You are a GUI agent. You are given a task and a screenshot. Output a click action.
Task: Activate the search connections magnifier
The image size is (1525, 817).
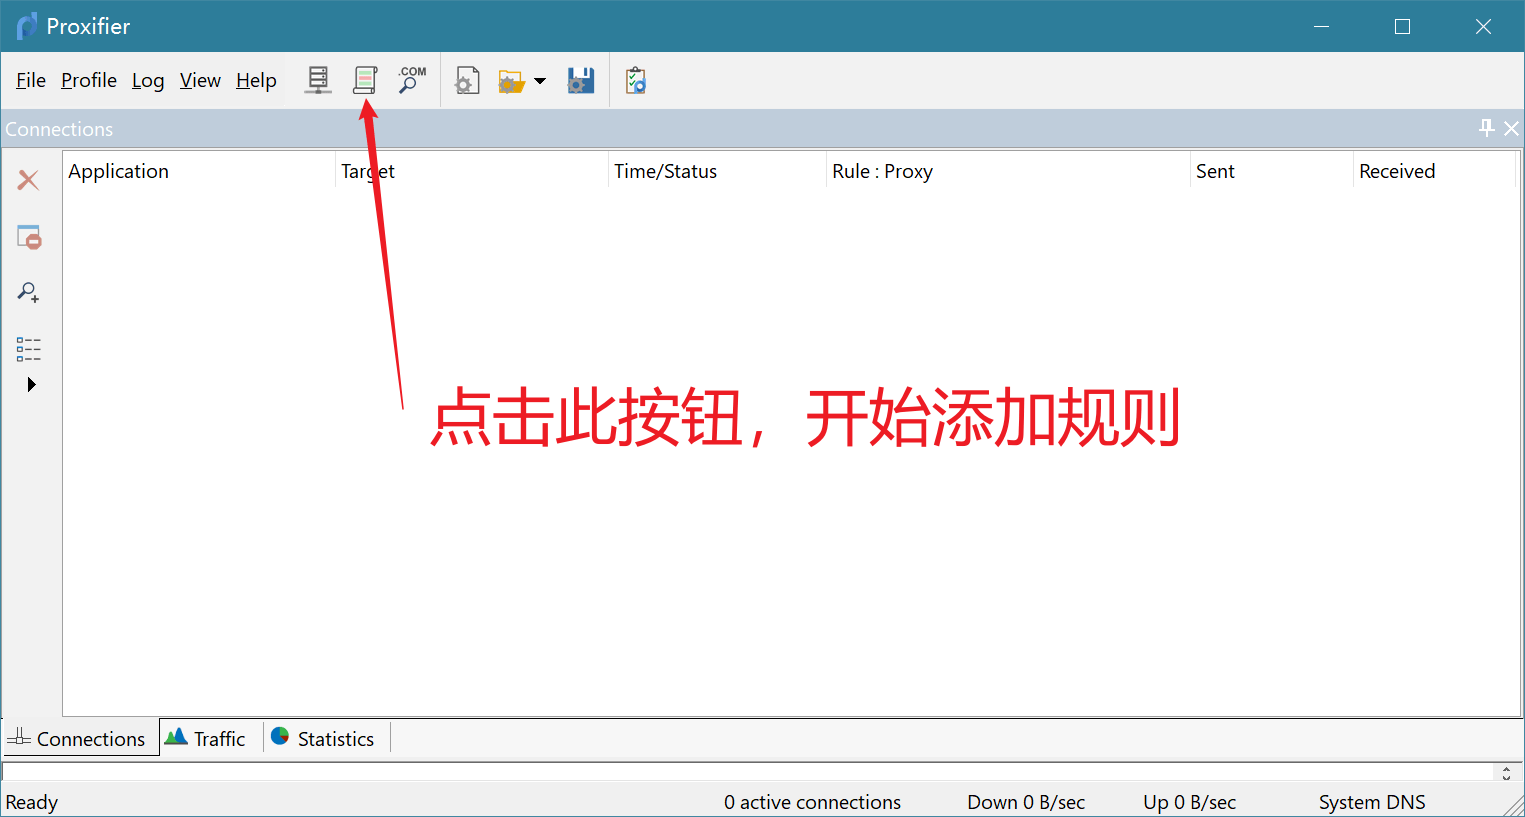[x=28, y=292]
